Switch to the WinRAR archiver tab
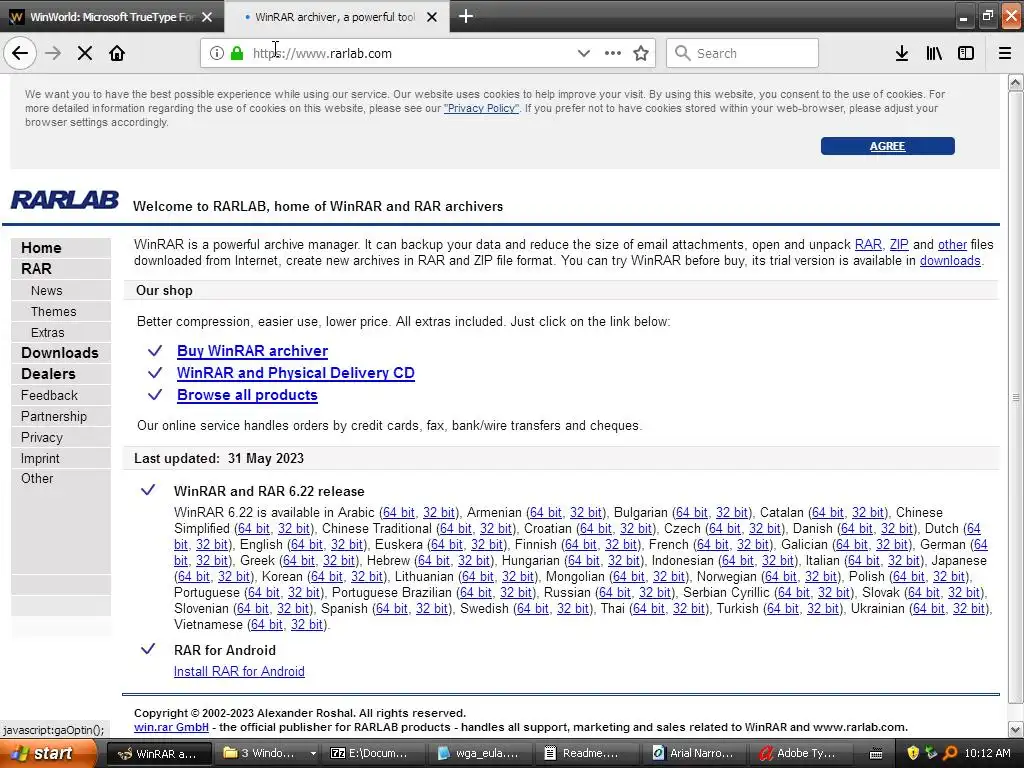 [x=336, y=17]
